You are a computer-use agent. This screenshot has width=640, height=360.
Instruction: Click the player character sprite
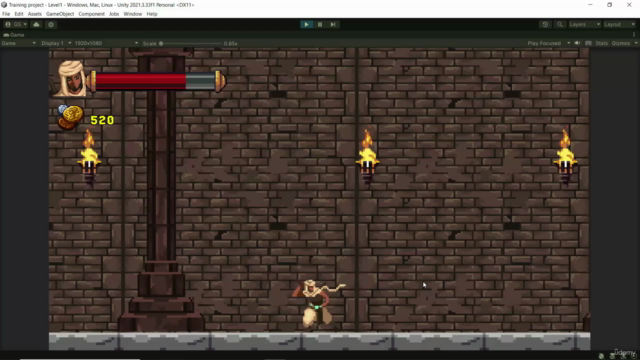tap(317, 304)
